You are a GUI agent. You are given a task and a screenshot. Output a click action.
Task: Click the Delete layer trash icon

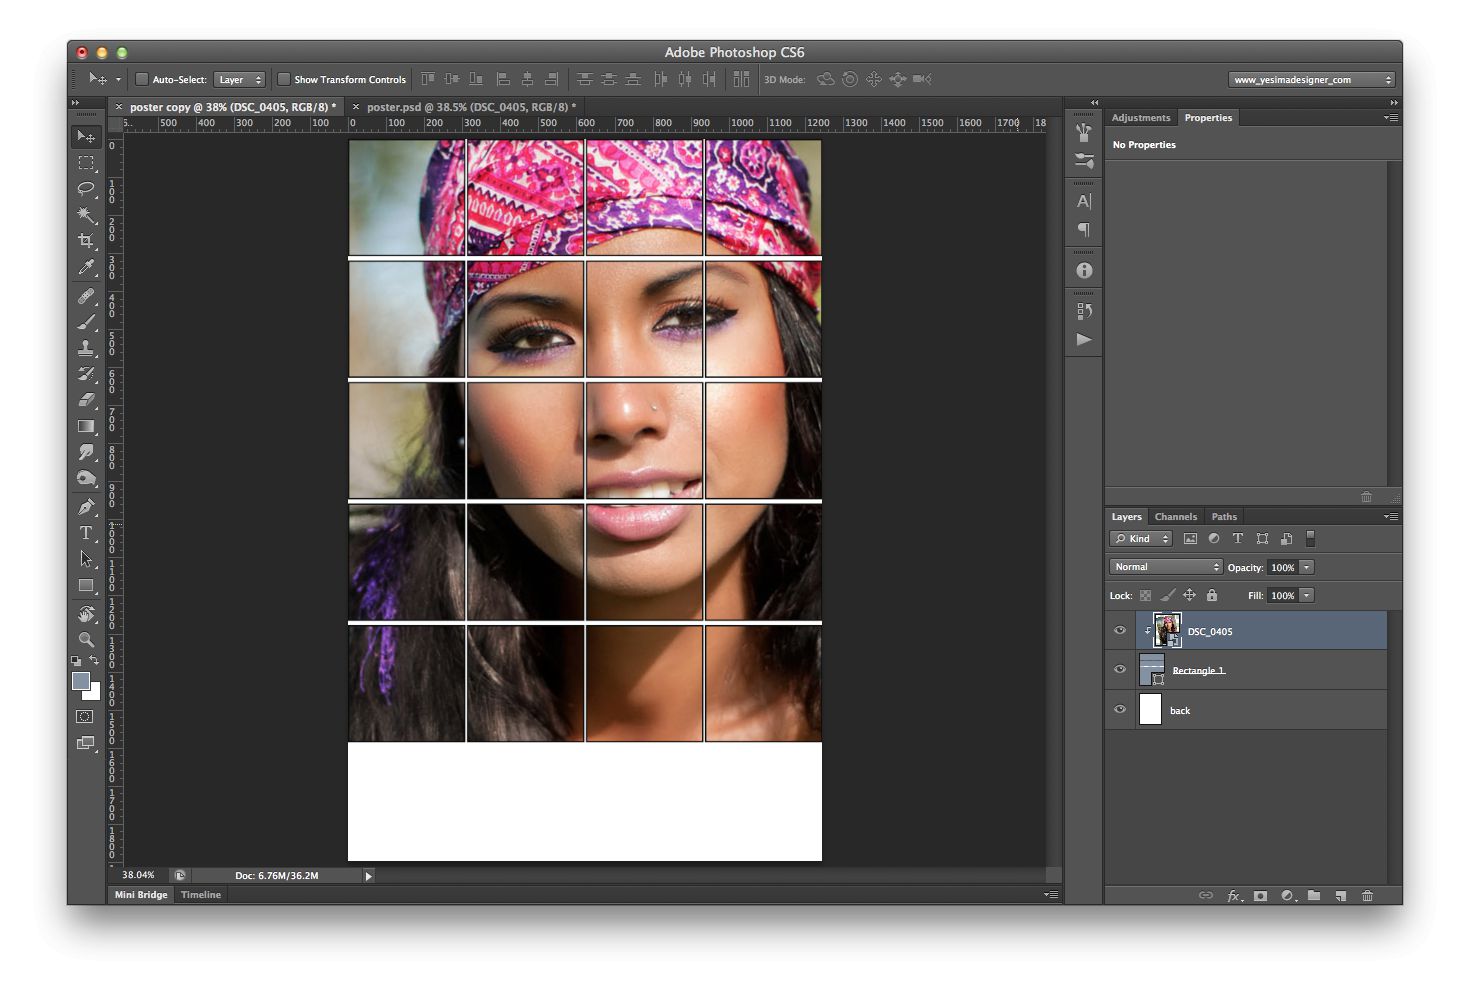[x=1367, y=896]
